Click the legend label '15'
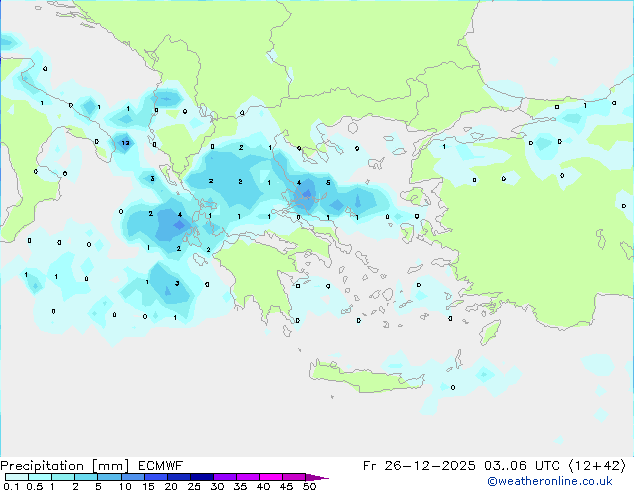 tap(148, 486)
